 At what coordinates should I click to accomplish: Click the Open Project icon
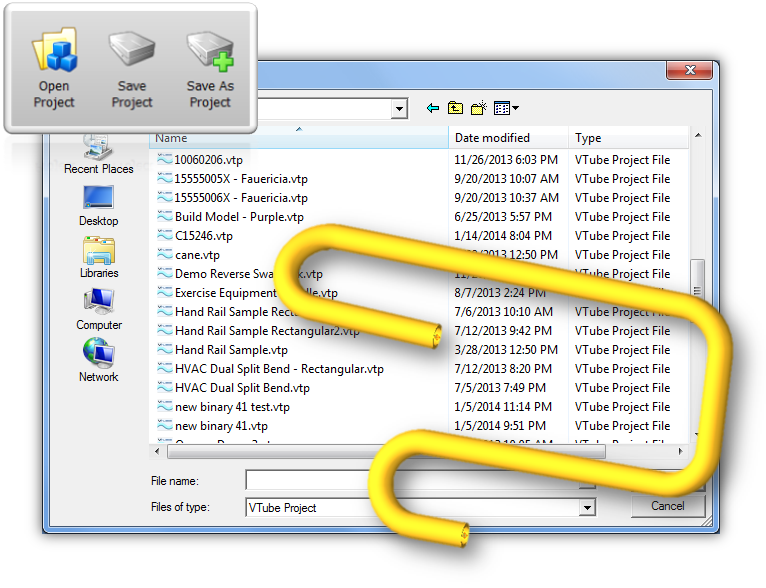[x=54, y=68]
